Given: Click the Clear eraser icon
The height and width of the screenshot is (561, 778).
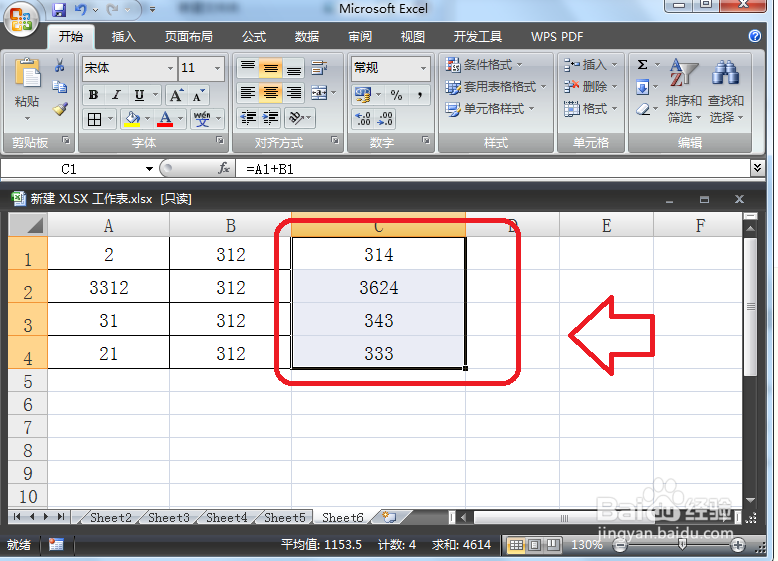Looking at the screenshot, I should (x=643, y=109).
